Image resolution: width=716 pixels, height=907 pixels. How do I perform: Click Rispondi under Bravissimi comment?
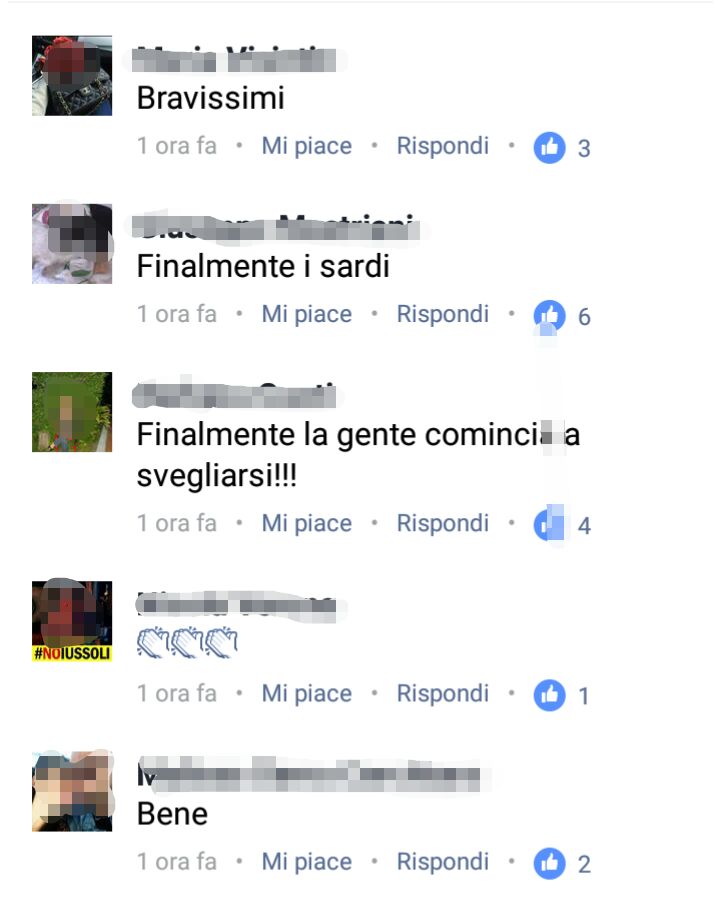(x=442, y=146)
